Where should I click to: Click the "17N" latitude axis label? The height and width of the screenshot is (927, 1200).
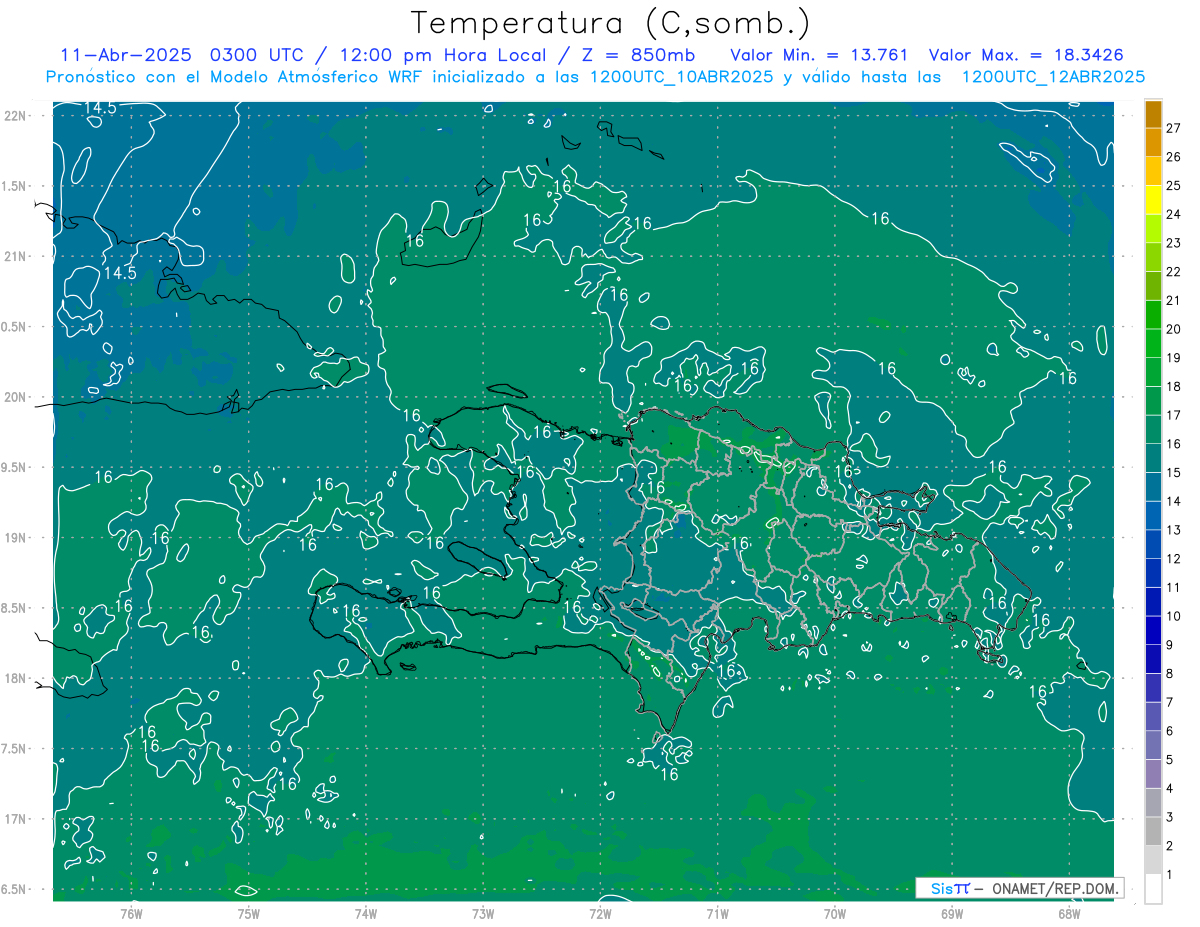point(17,819)
